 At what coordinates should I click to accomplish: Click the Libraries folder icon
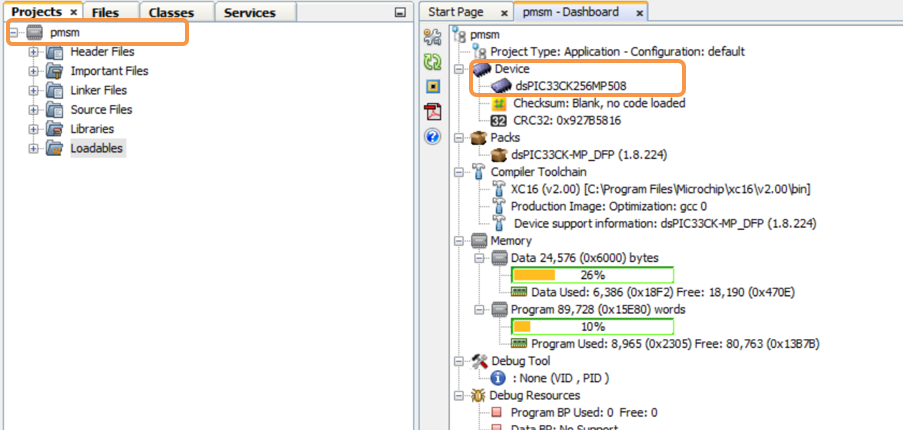click(x=55, y=129)
